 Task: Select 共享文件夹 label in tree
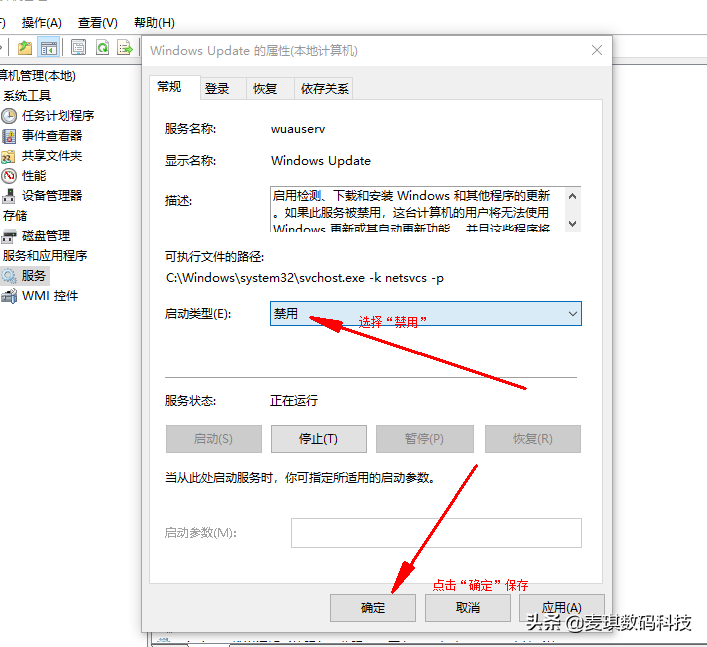point(52,156)
